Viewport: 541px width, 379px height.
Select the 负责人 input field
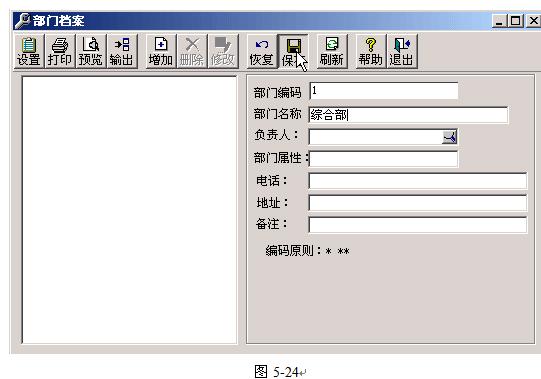point(375,137)
